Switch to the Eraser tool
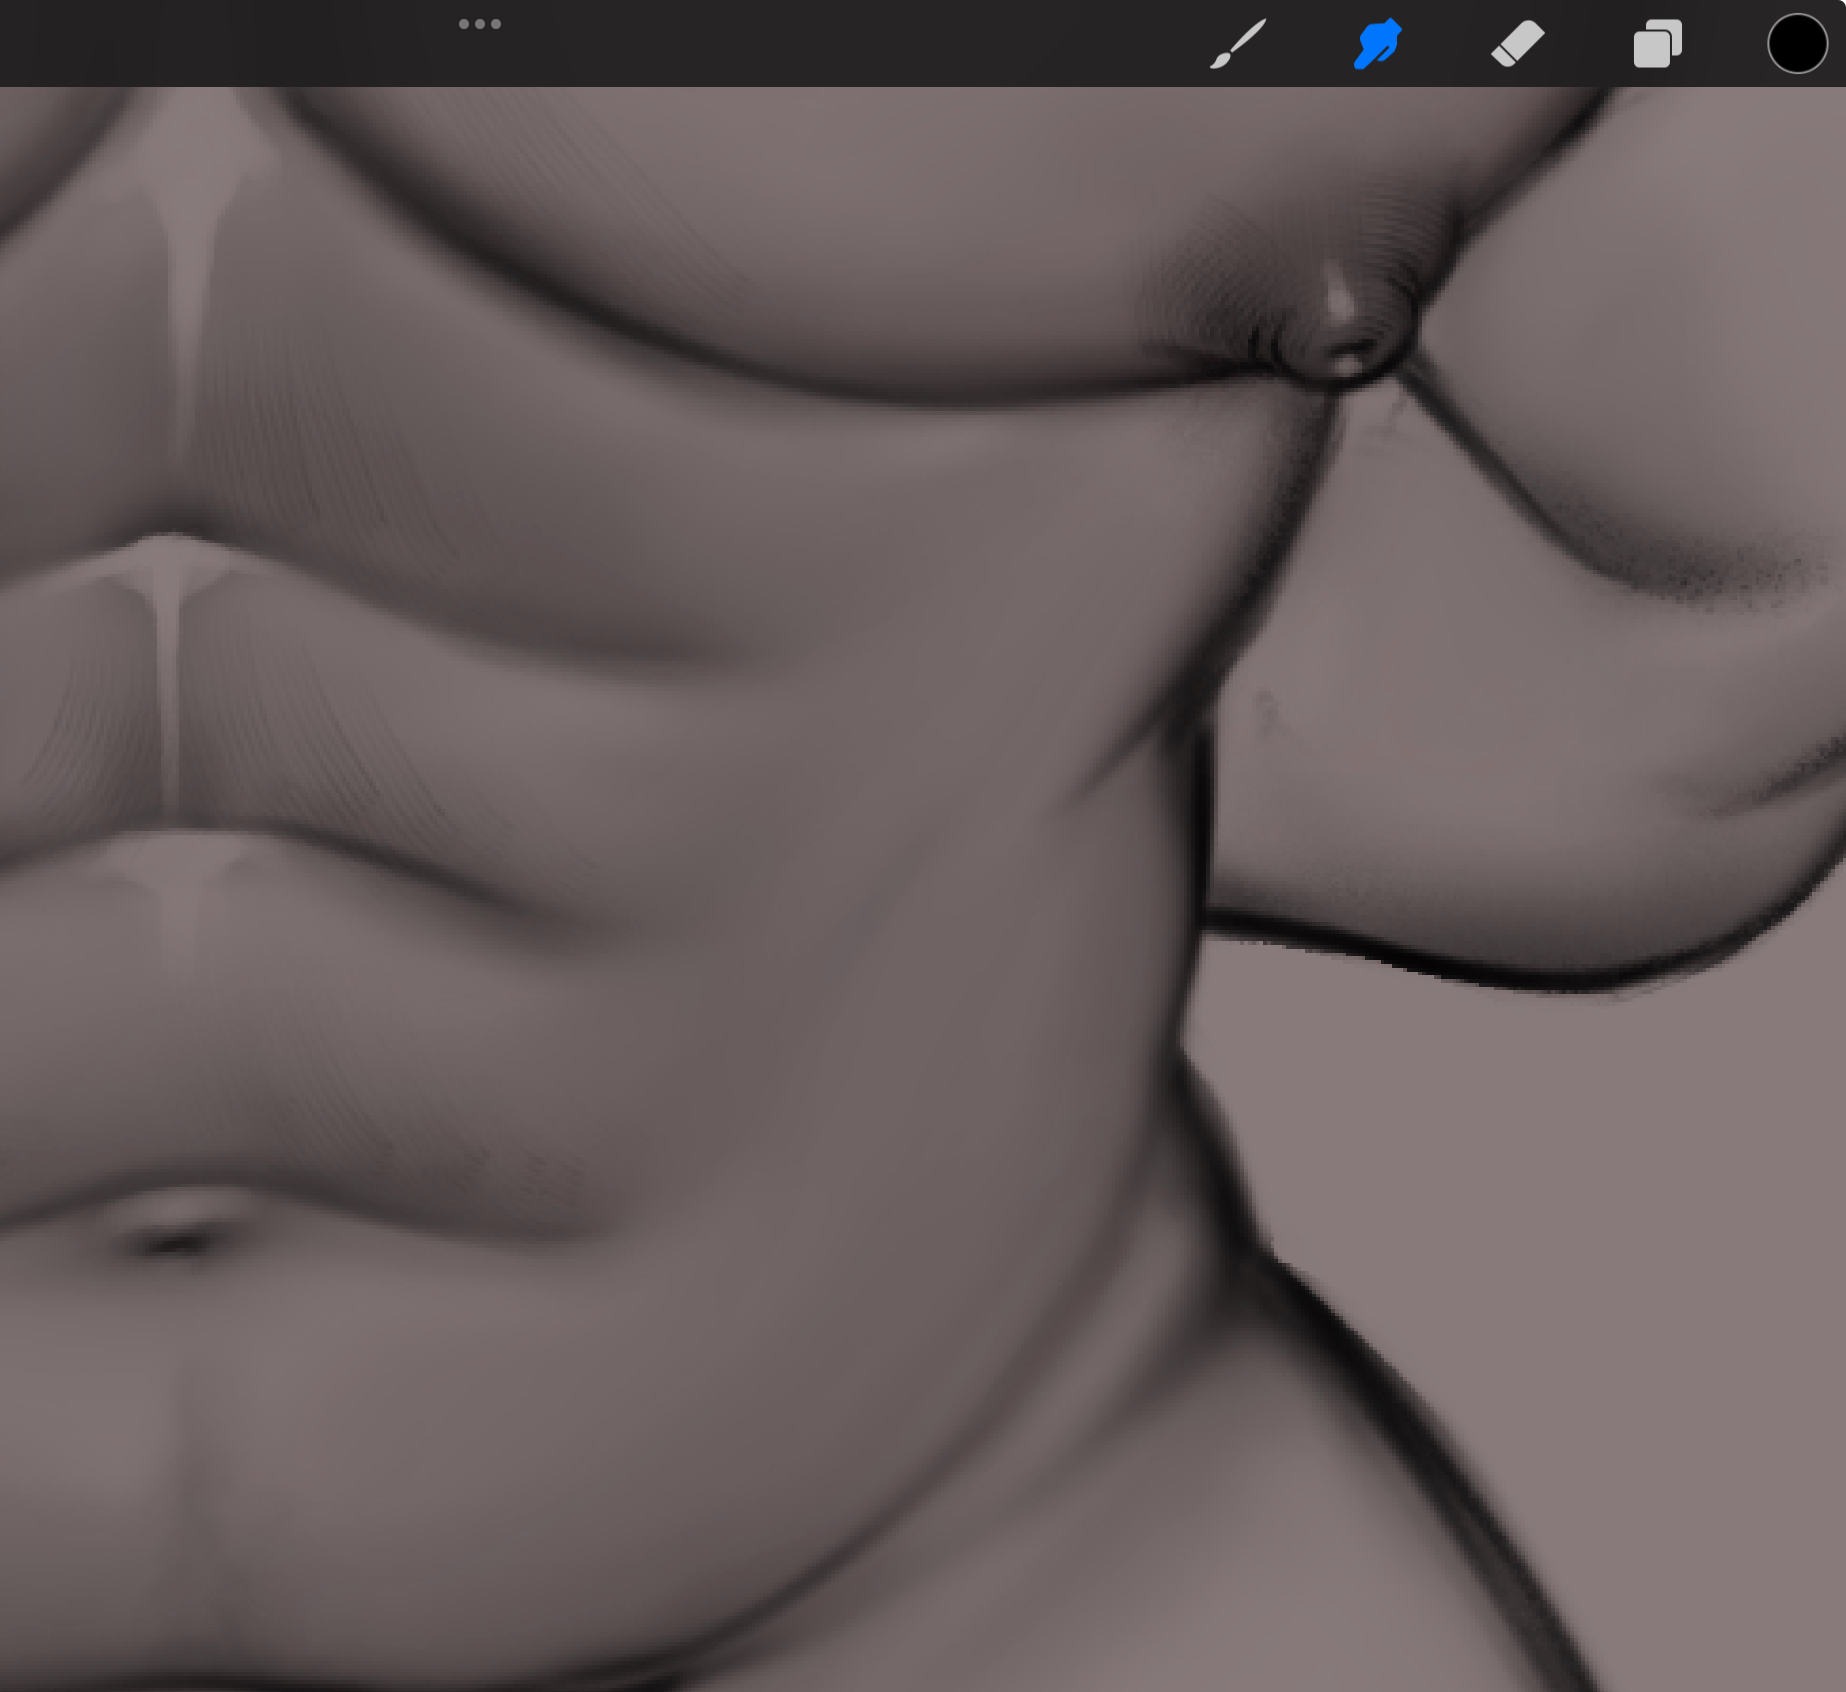Image resolution: width=1846 pixels, height=1692 pixels. [1517, 44]
